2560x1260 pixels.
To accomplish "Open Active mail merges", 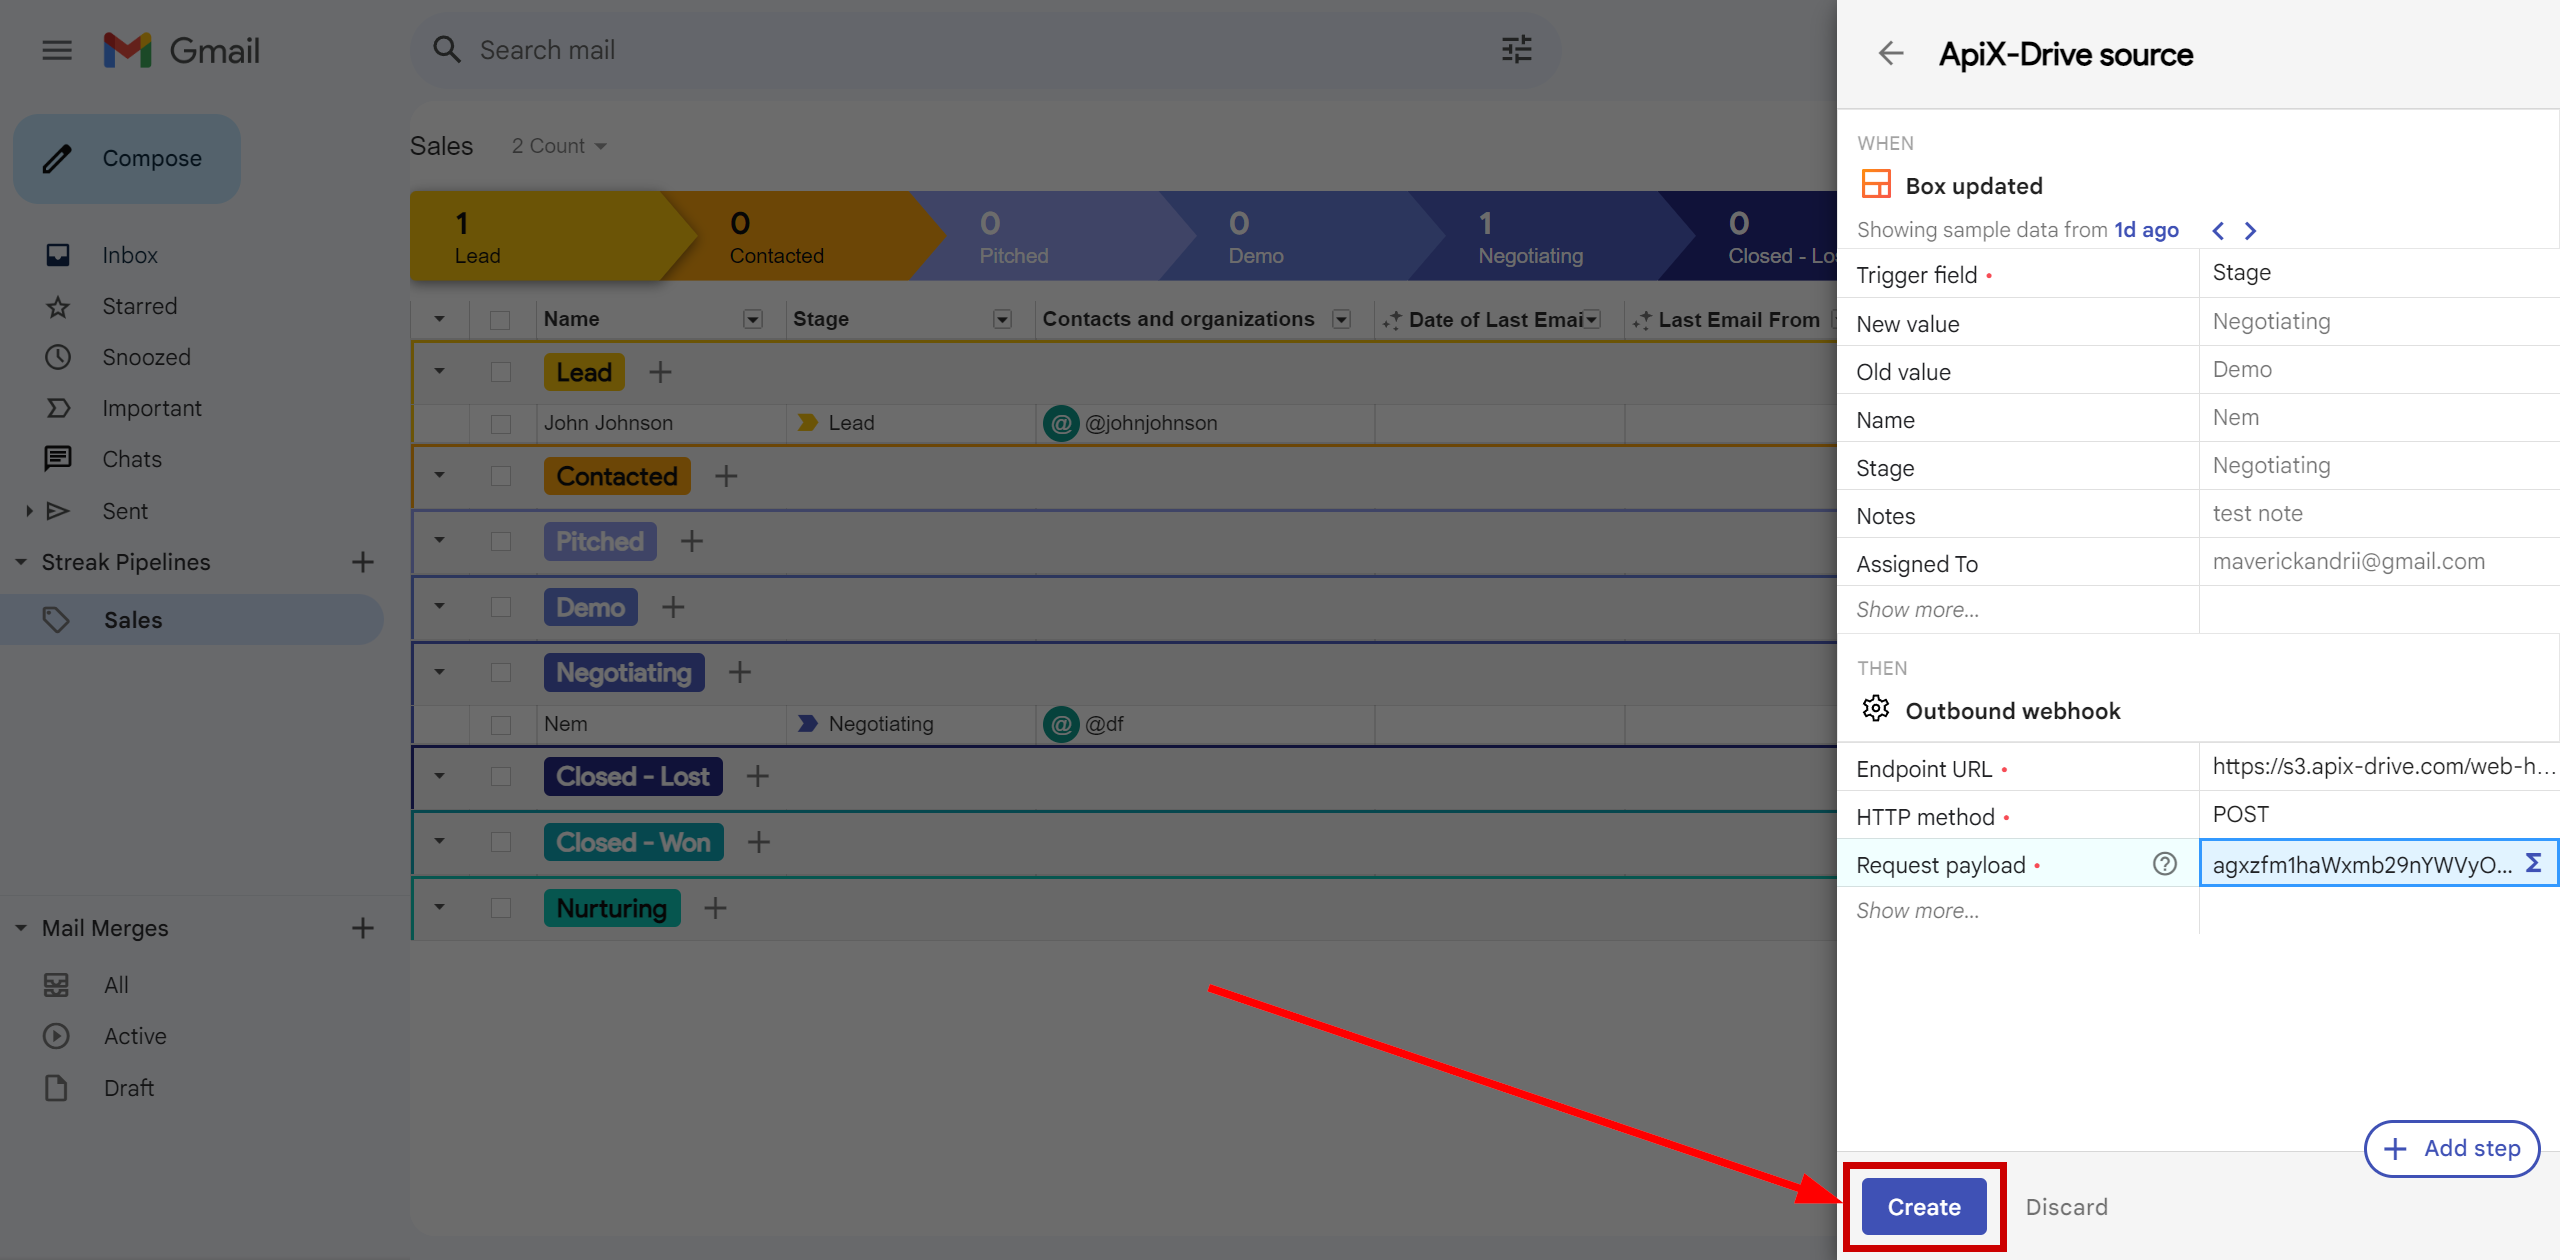I will (x=135, y=1036).
